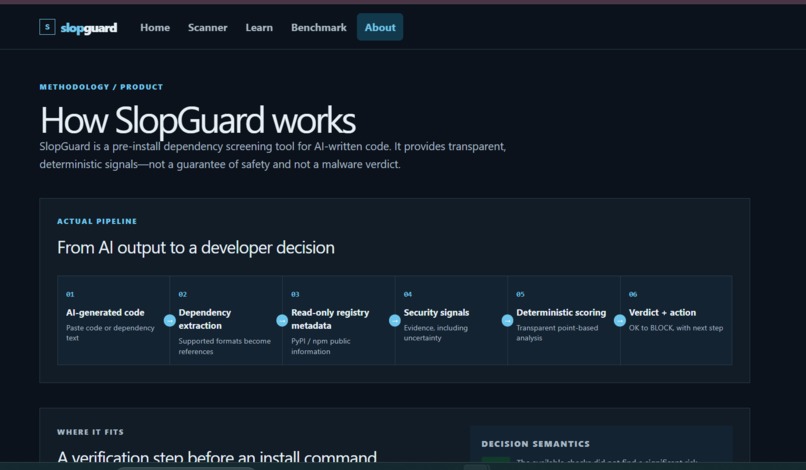This screenshot has height=470, width=806.
Task: Click the slopguard wordmark in header
Action: pos(88,28)
